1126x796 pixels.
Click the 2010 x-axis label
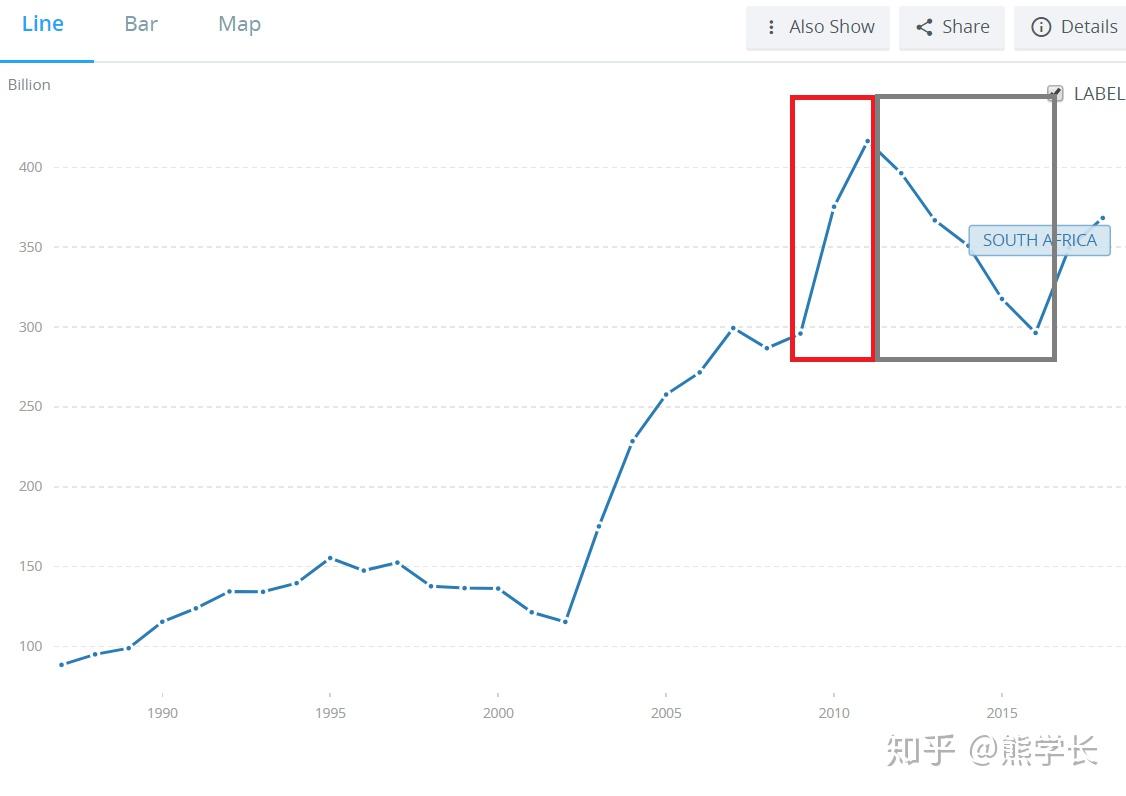834,713
